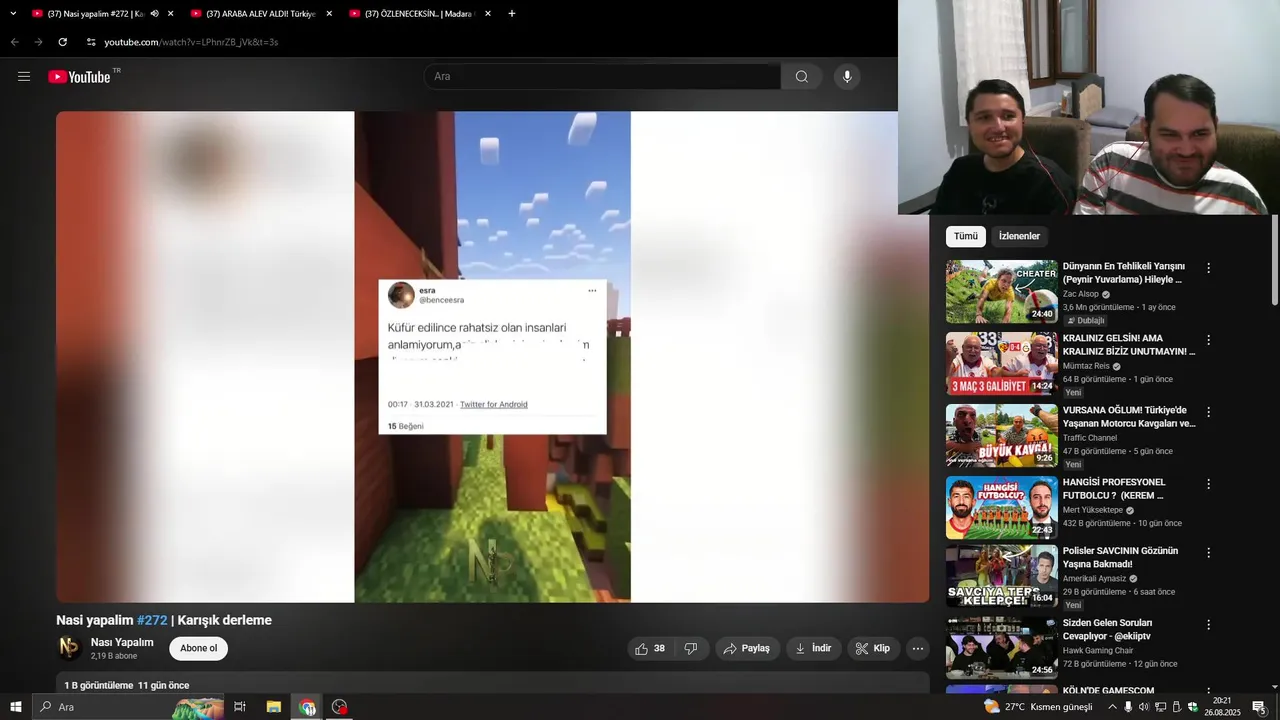Expand the tab search dropdown arrow
Screen dimensions: 1280x720
click(13, 14)
